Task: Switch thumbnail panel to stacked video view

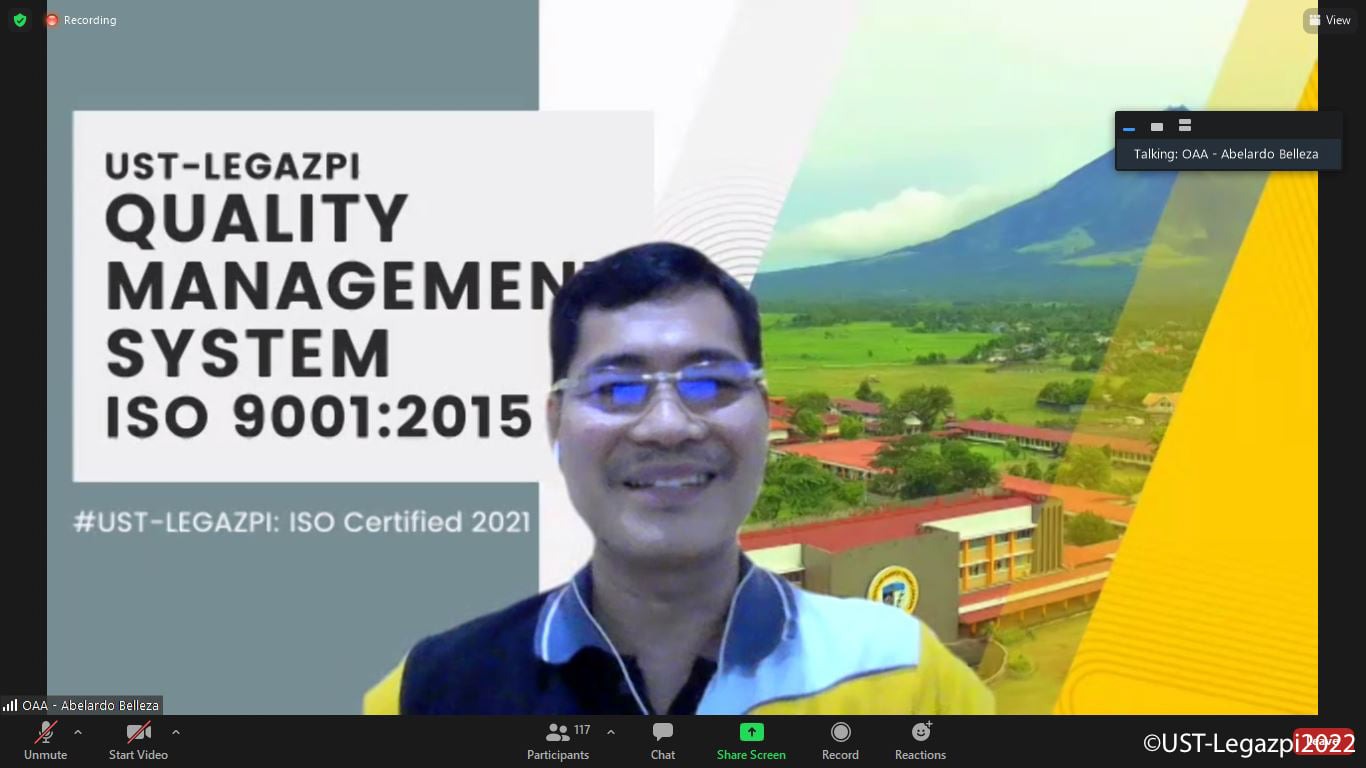Action: 1185,126
